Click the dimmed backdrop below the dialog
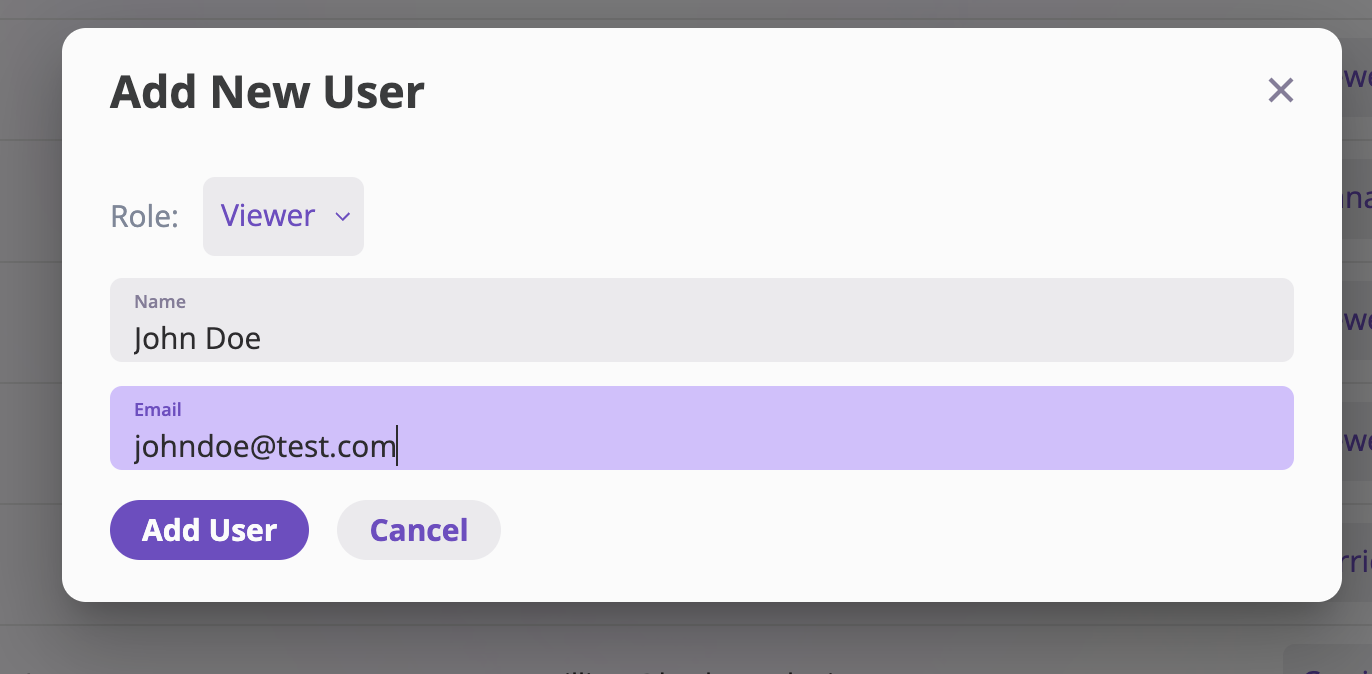This screenshot has width=1372, height=674. pos(686,640)
